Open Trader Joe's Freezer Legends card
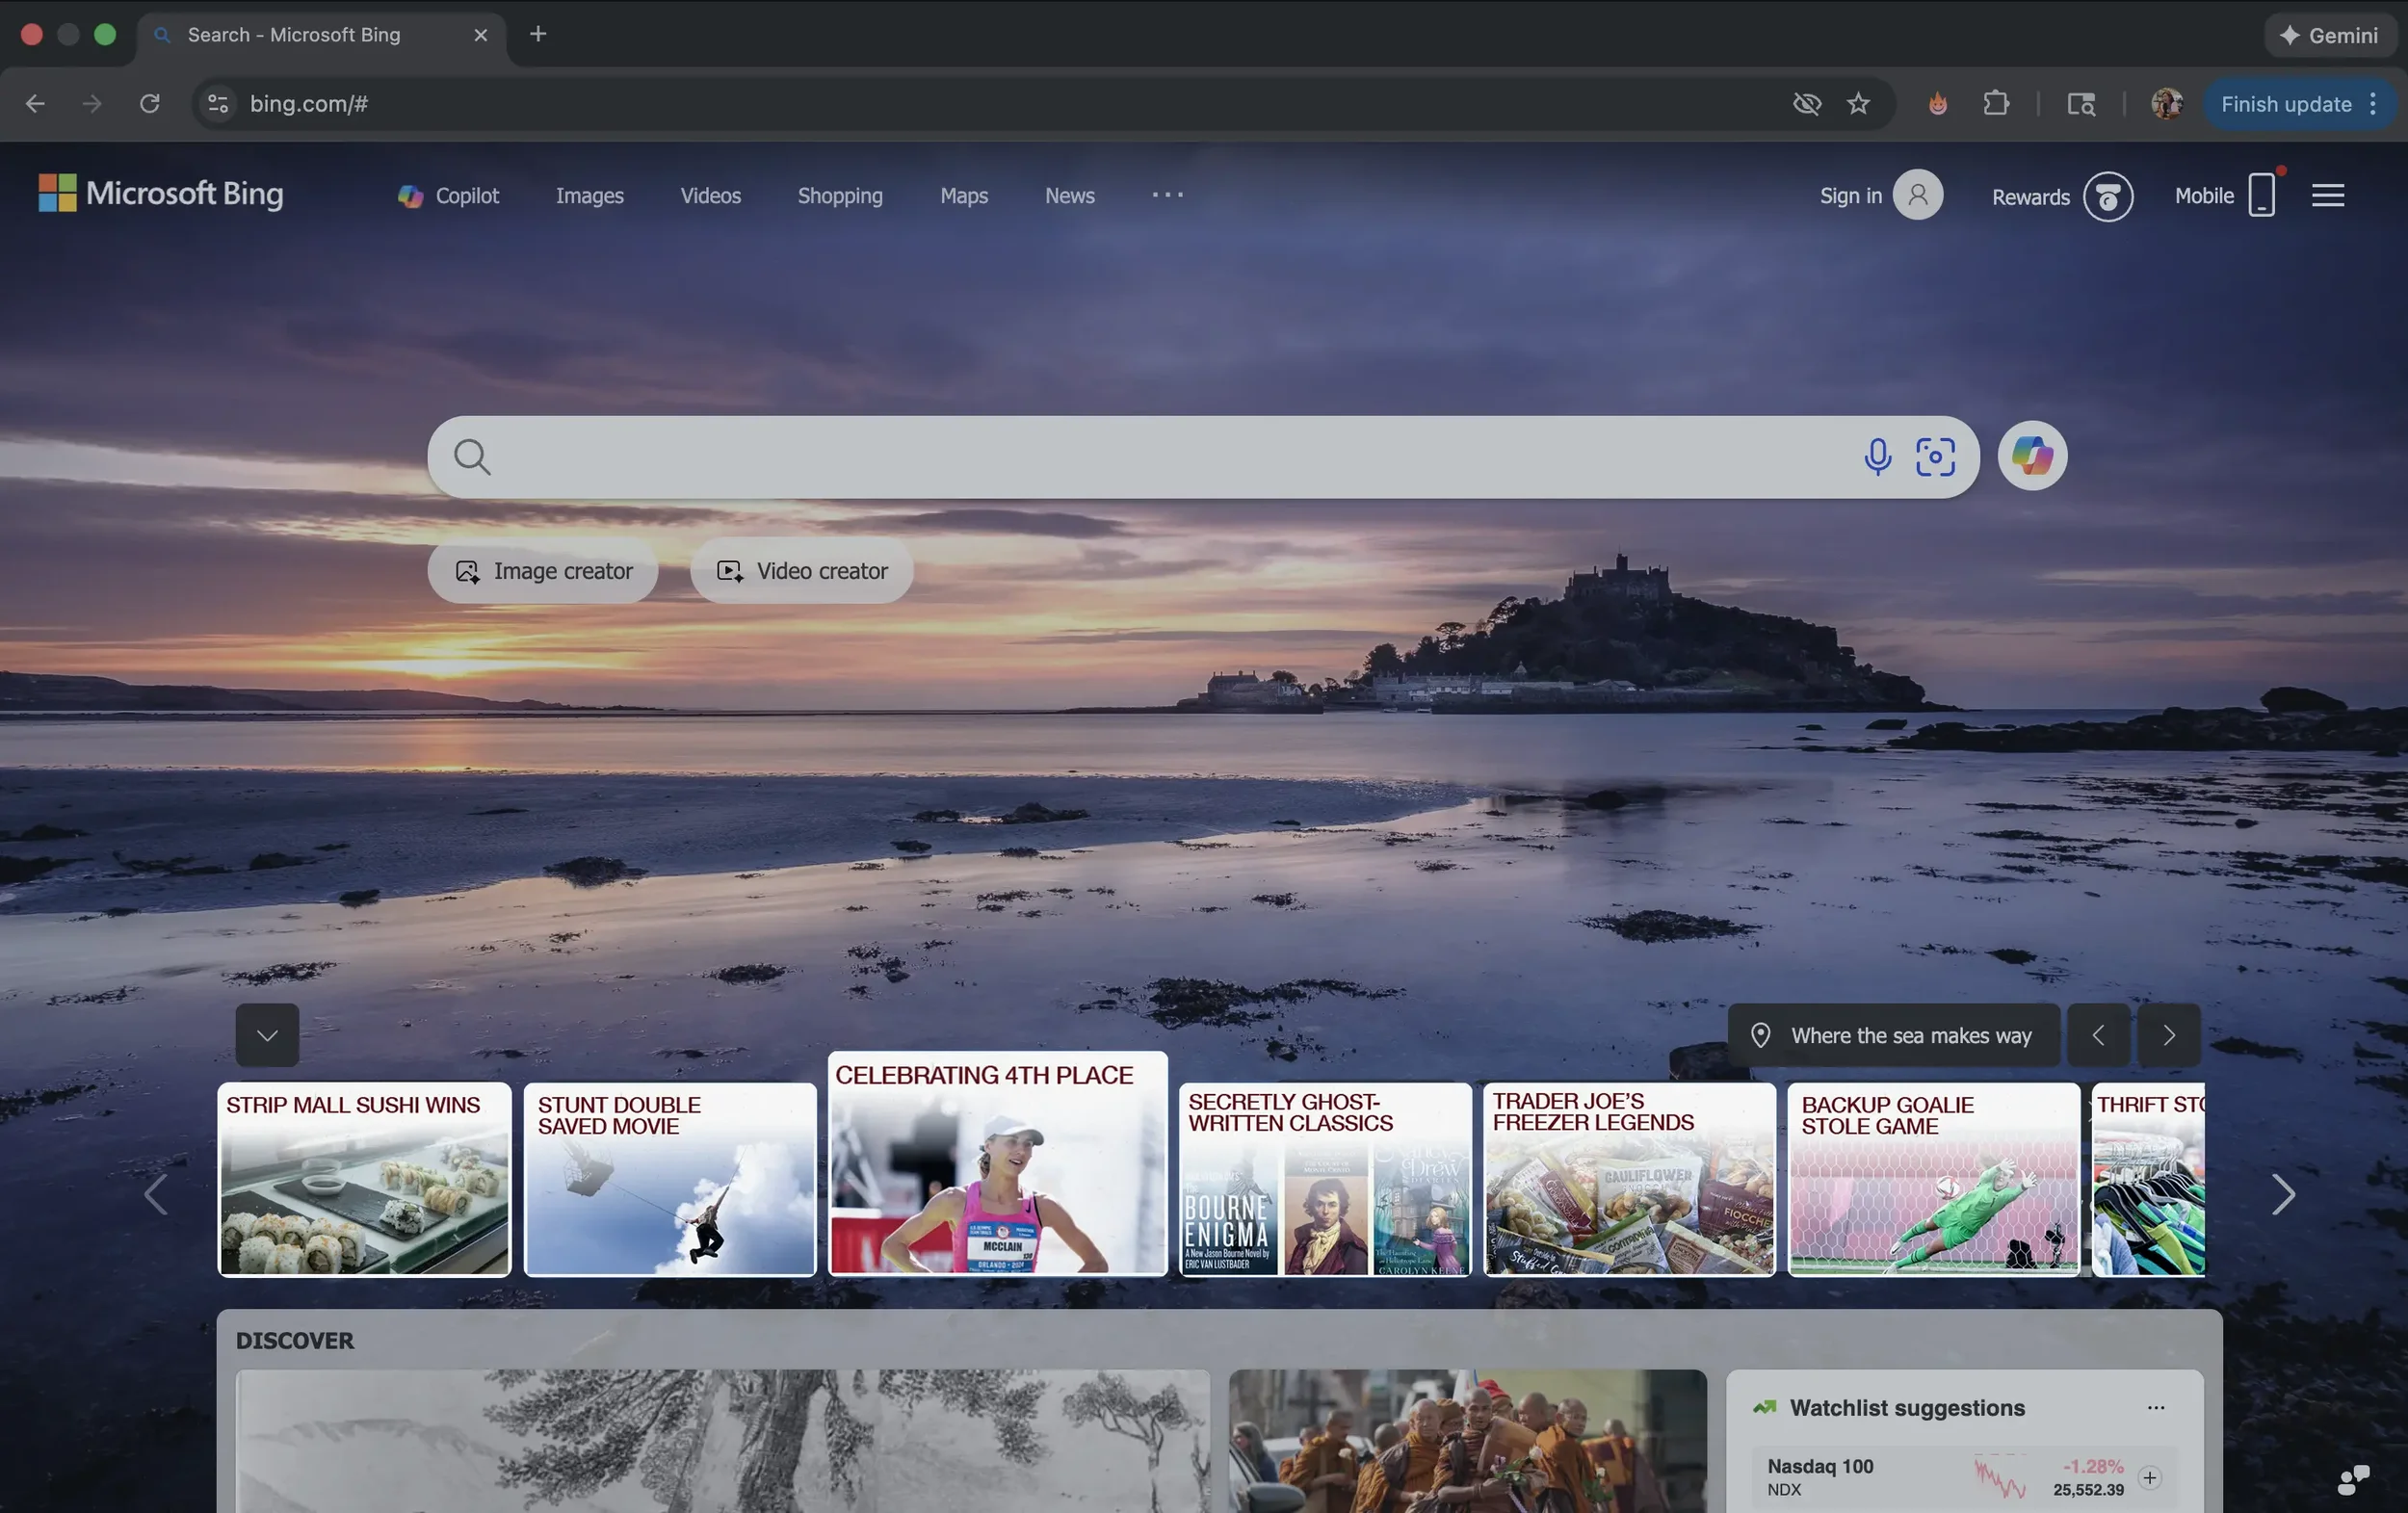 (1629, 1180)
